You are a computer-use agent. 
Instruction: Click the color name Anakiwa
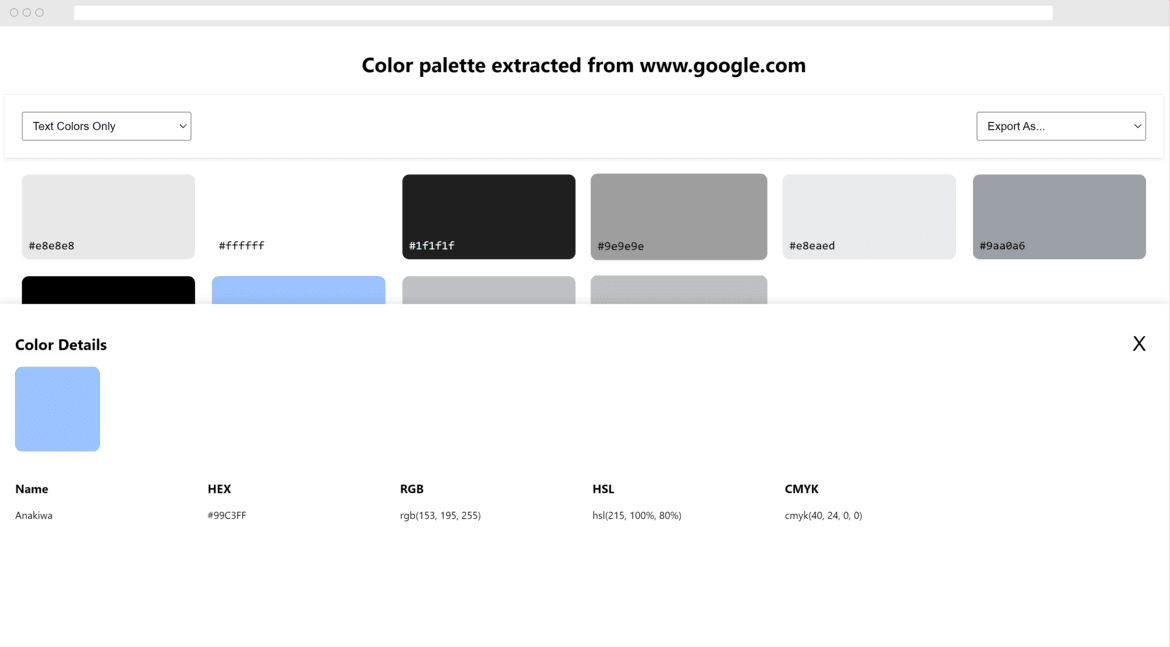(34, 516)
